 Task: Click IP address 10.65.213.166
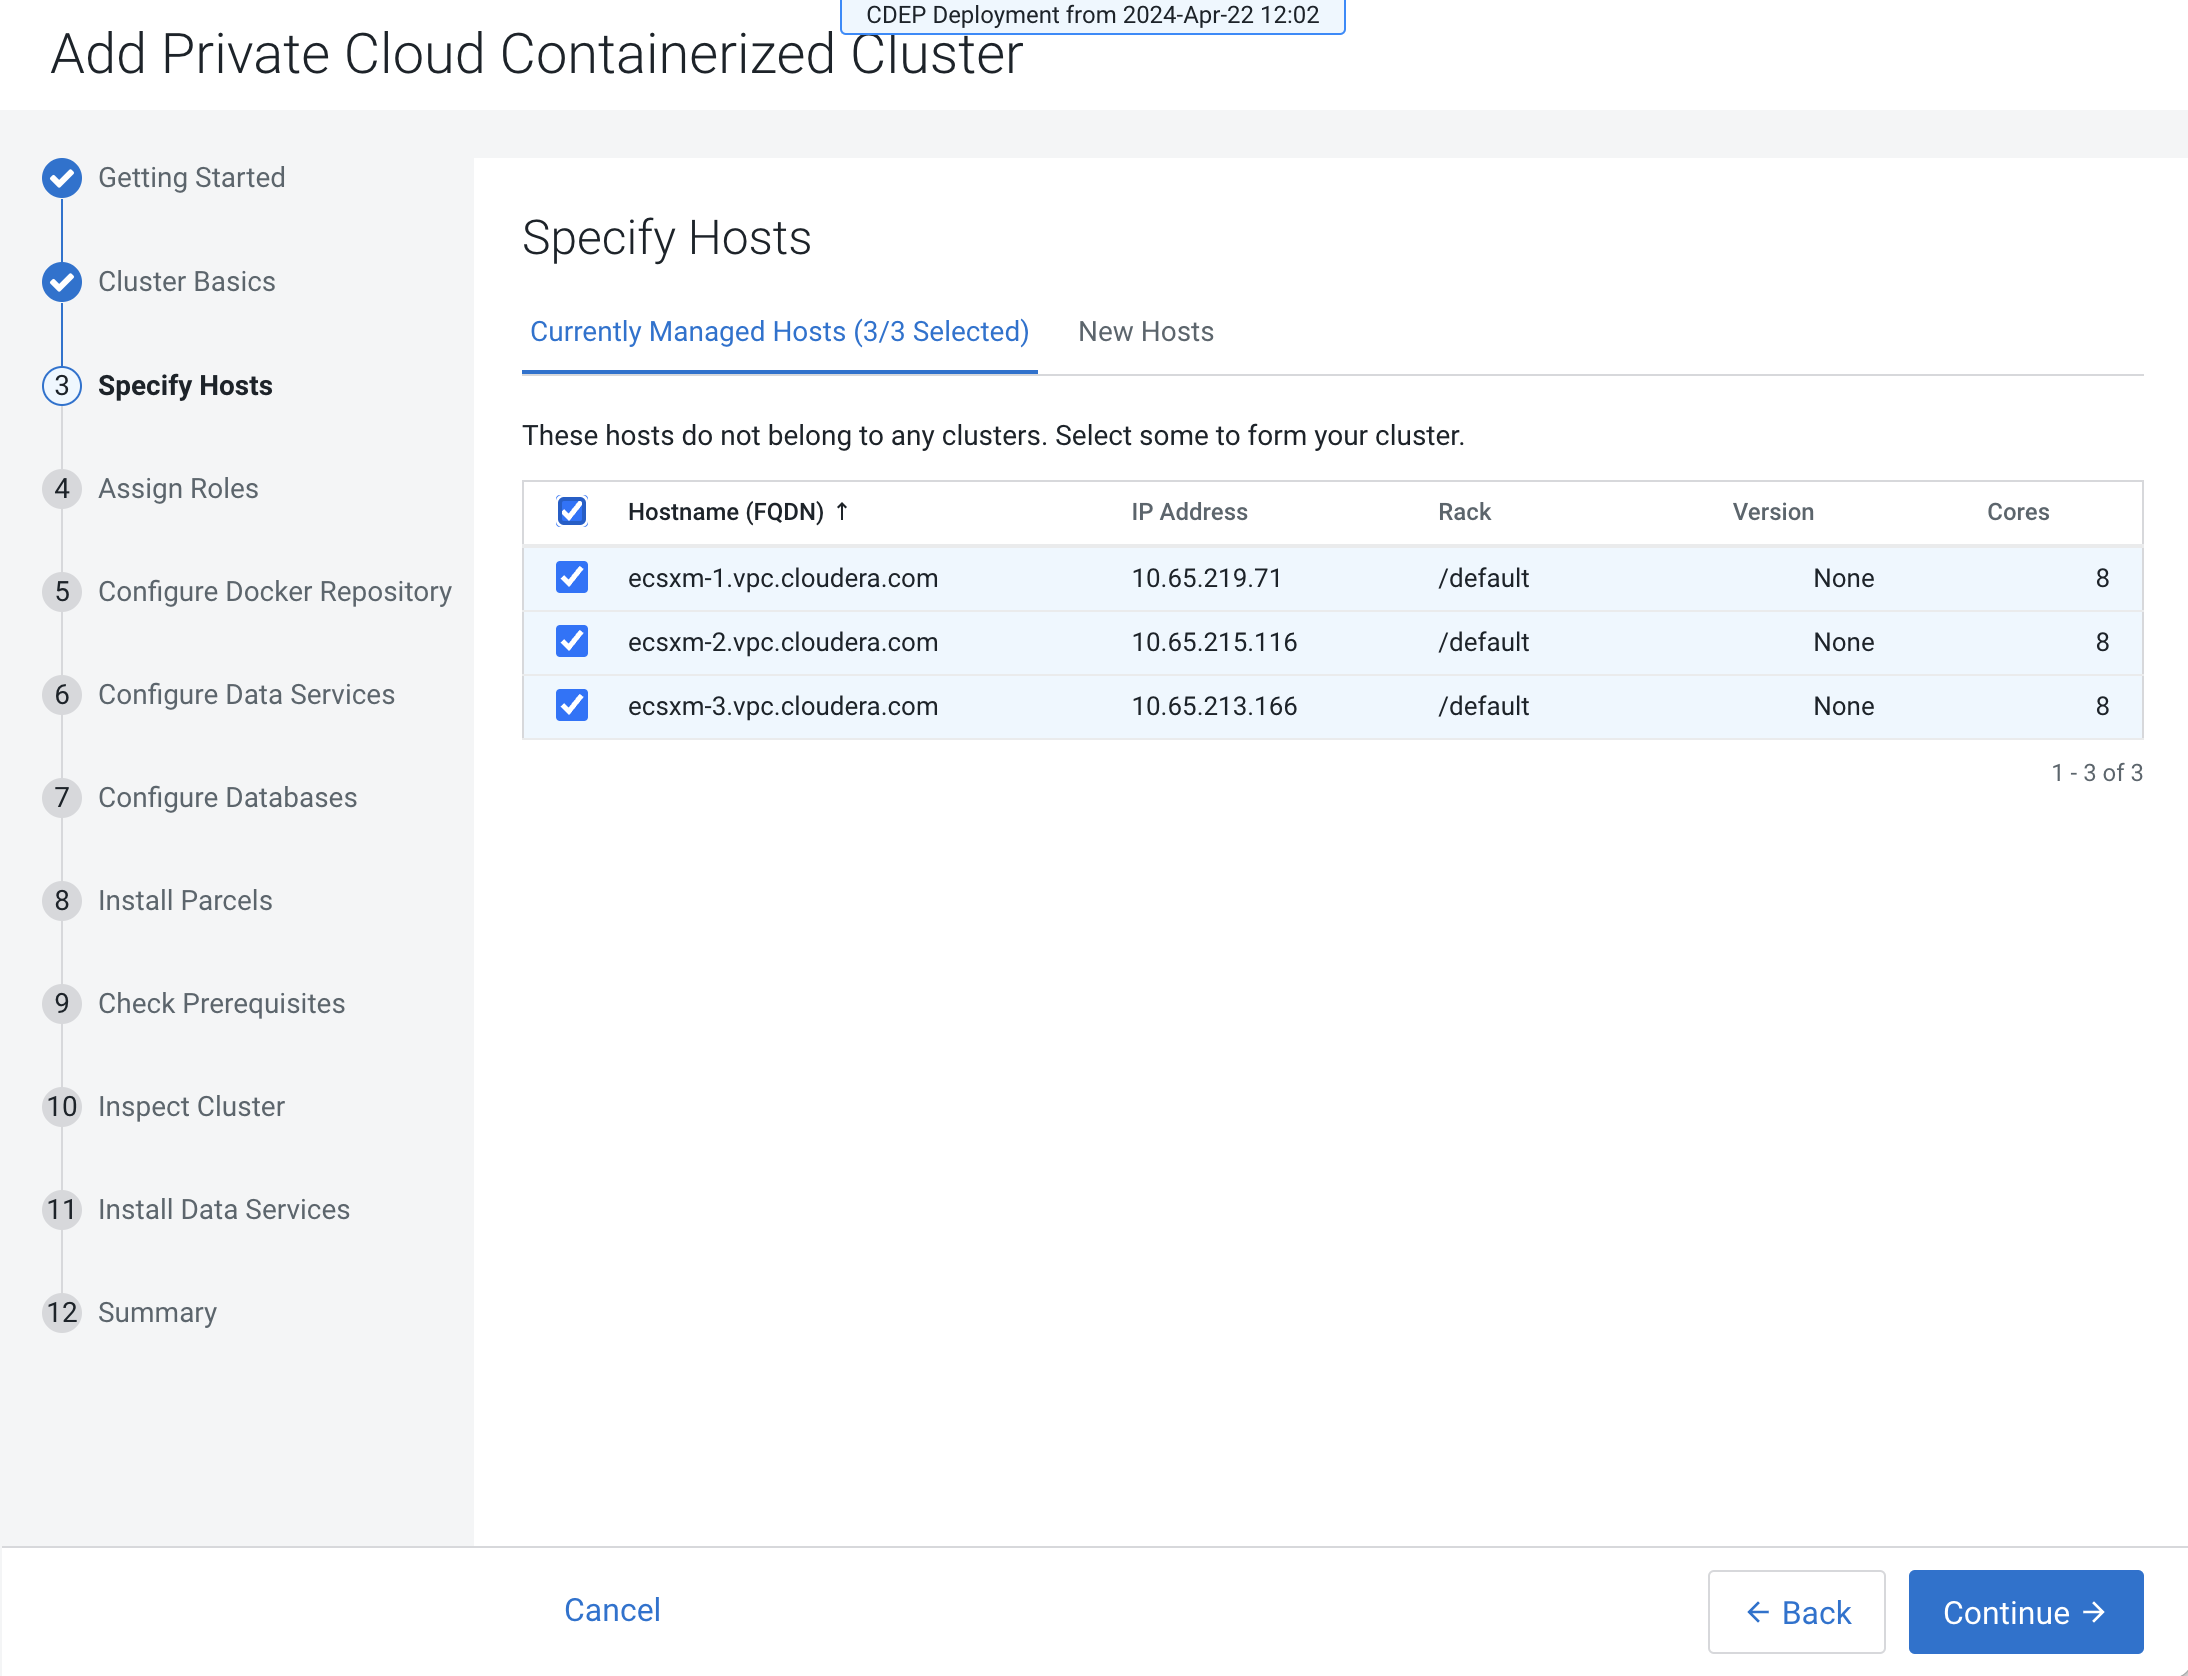click(x=1215, y=706)
